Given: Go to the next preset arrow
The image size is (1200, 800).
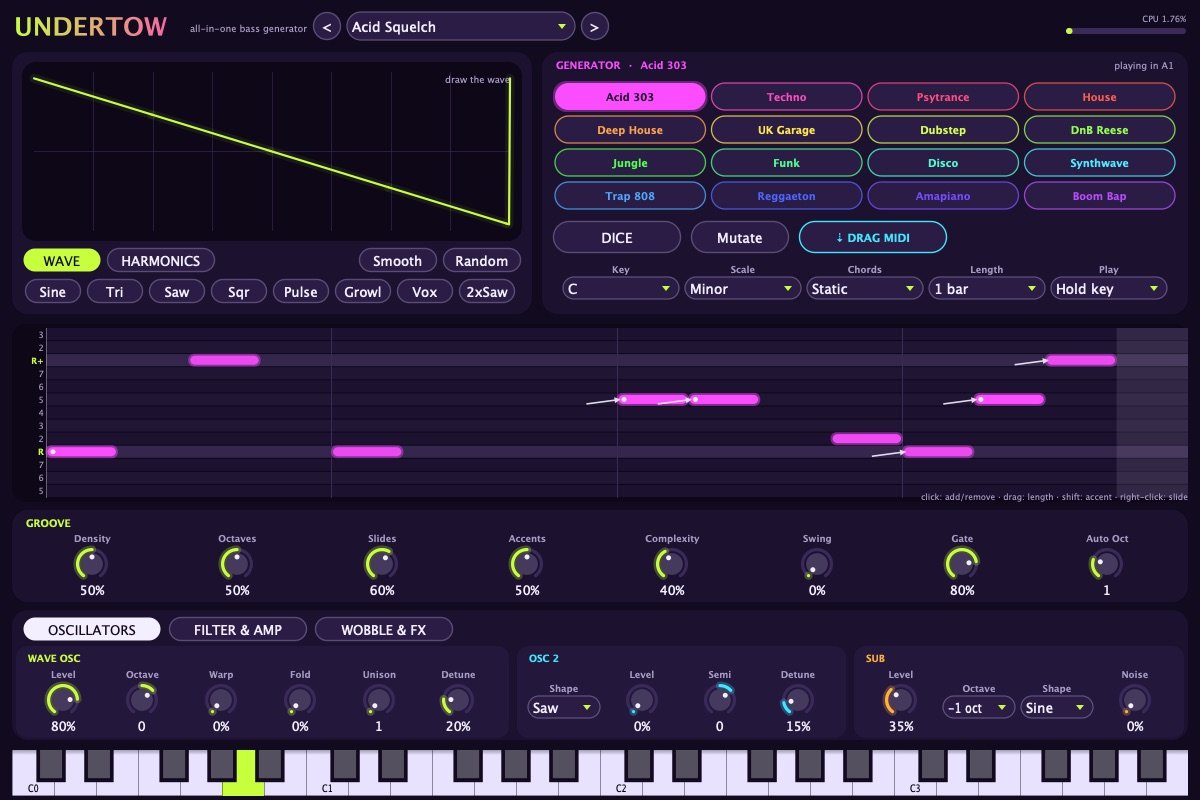Looking at the screenshot, I should (x=595, y=27).
